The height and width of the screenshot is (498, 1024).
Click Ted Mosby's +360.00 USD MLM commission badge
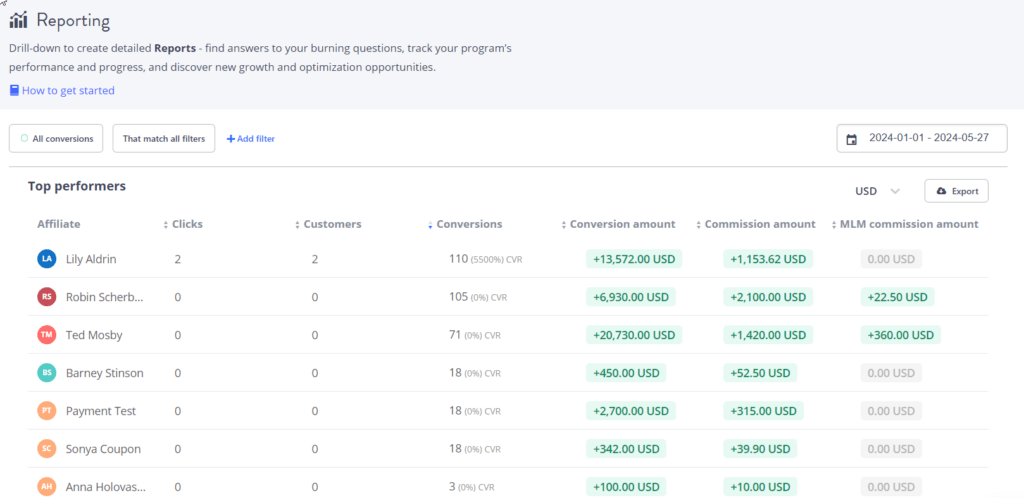point(897,335)
